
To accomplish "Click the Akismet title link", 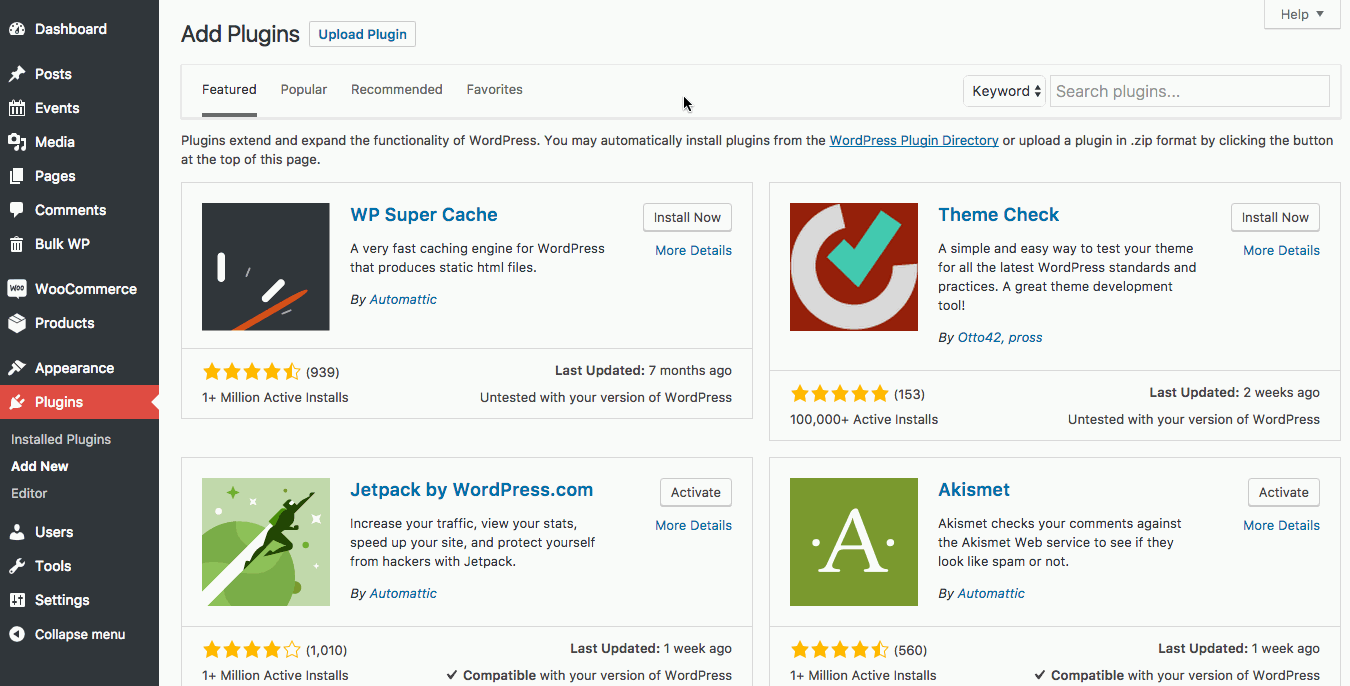I will 974,490.
